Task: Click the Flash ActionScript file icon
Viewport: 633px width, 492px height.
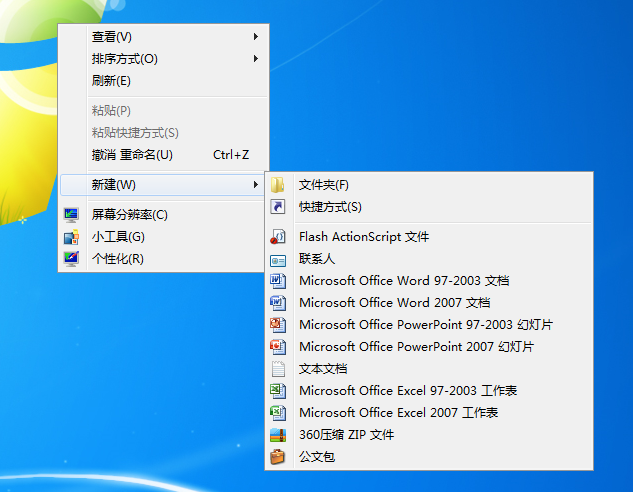Action: pos(278,237)
